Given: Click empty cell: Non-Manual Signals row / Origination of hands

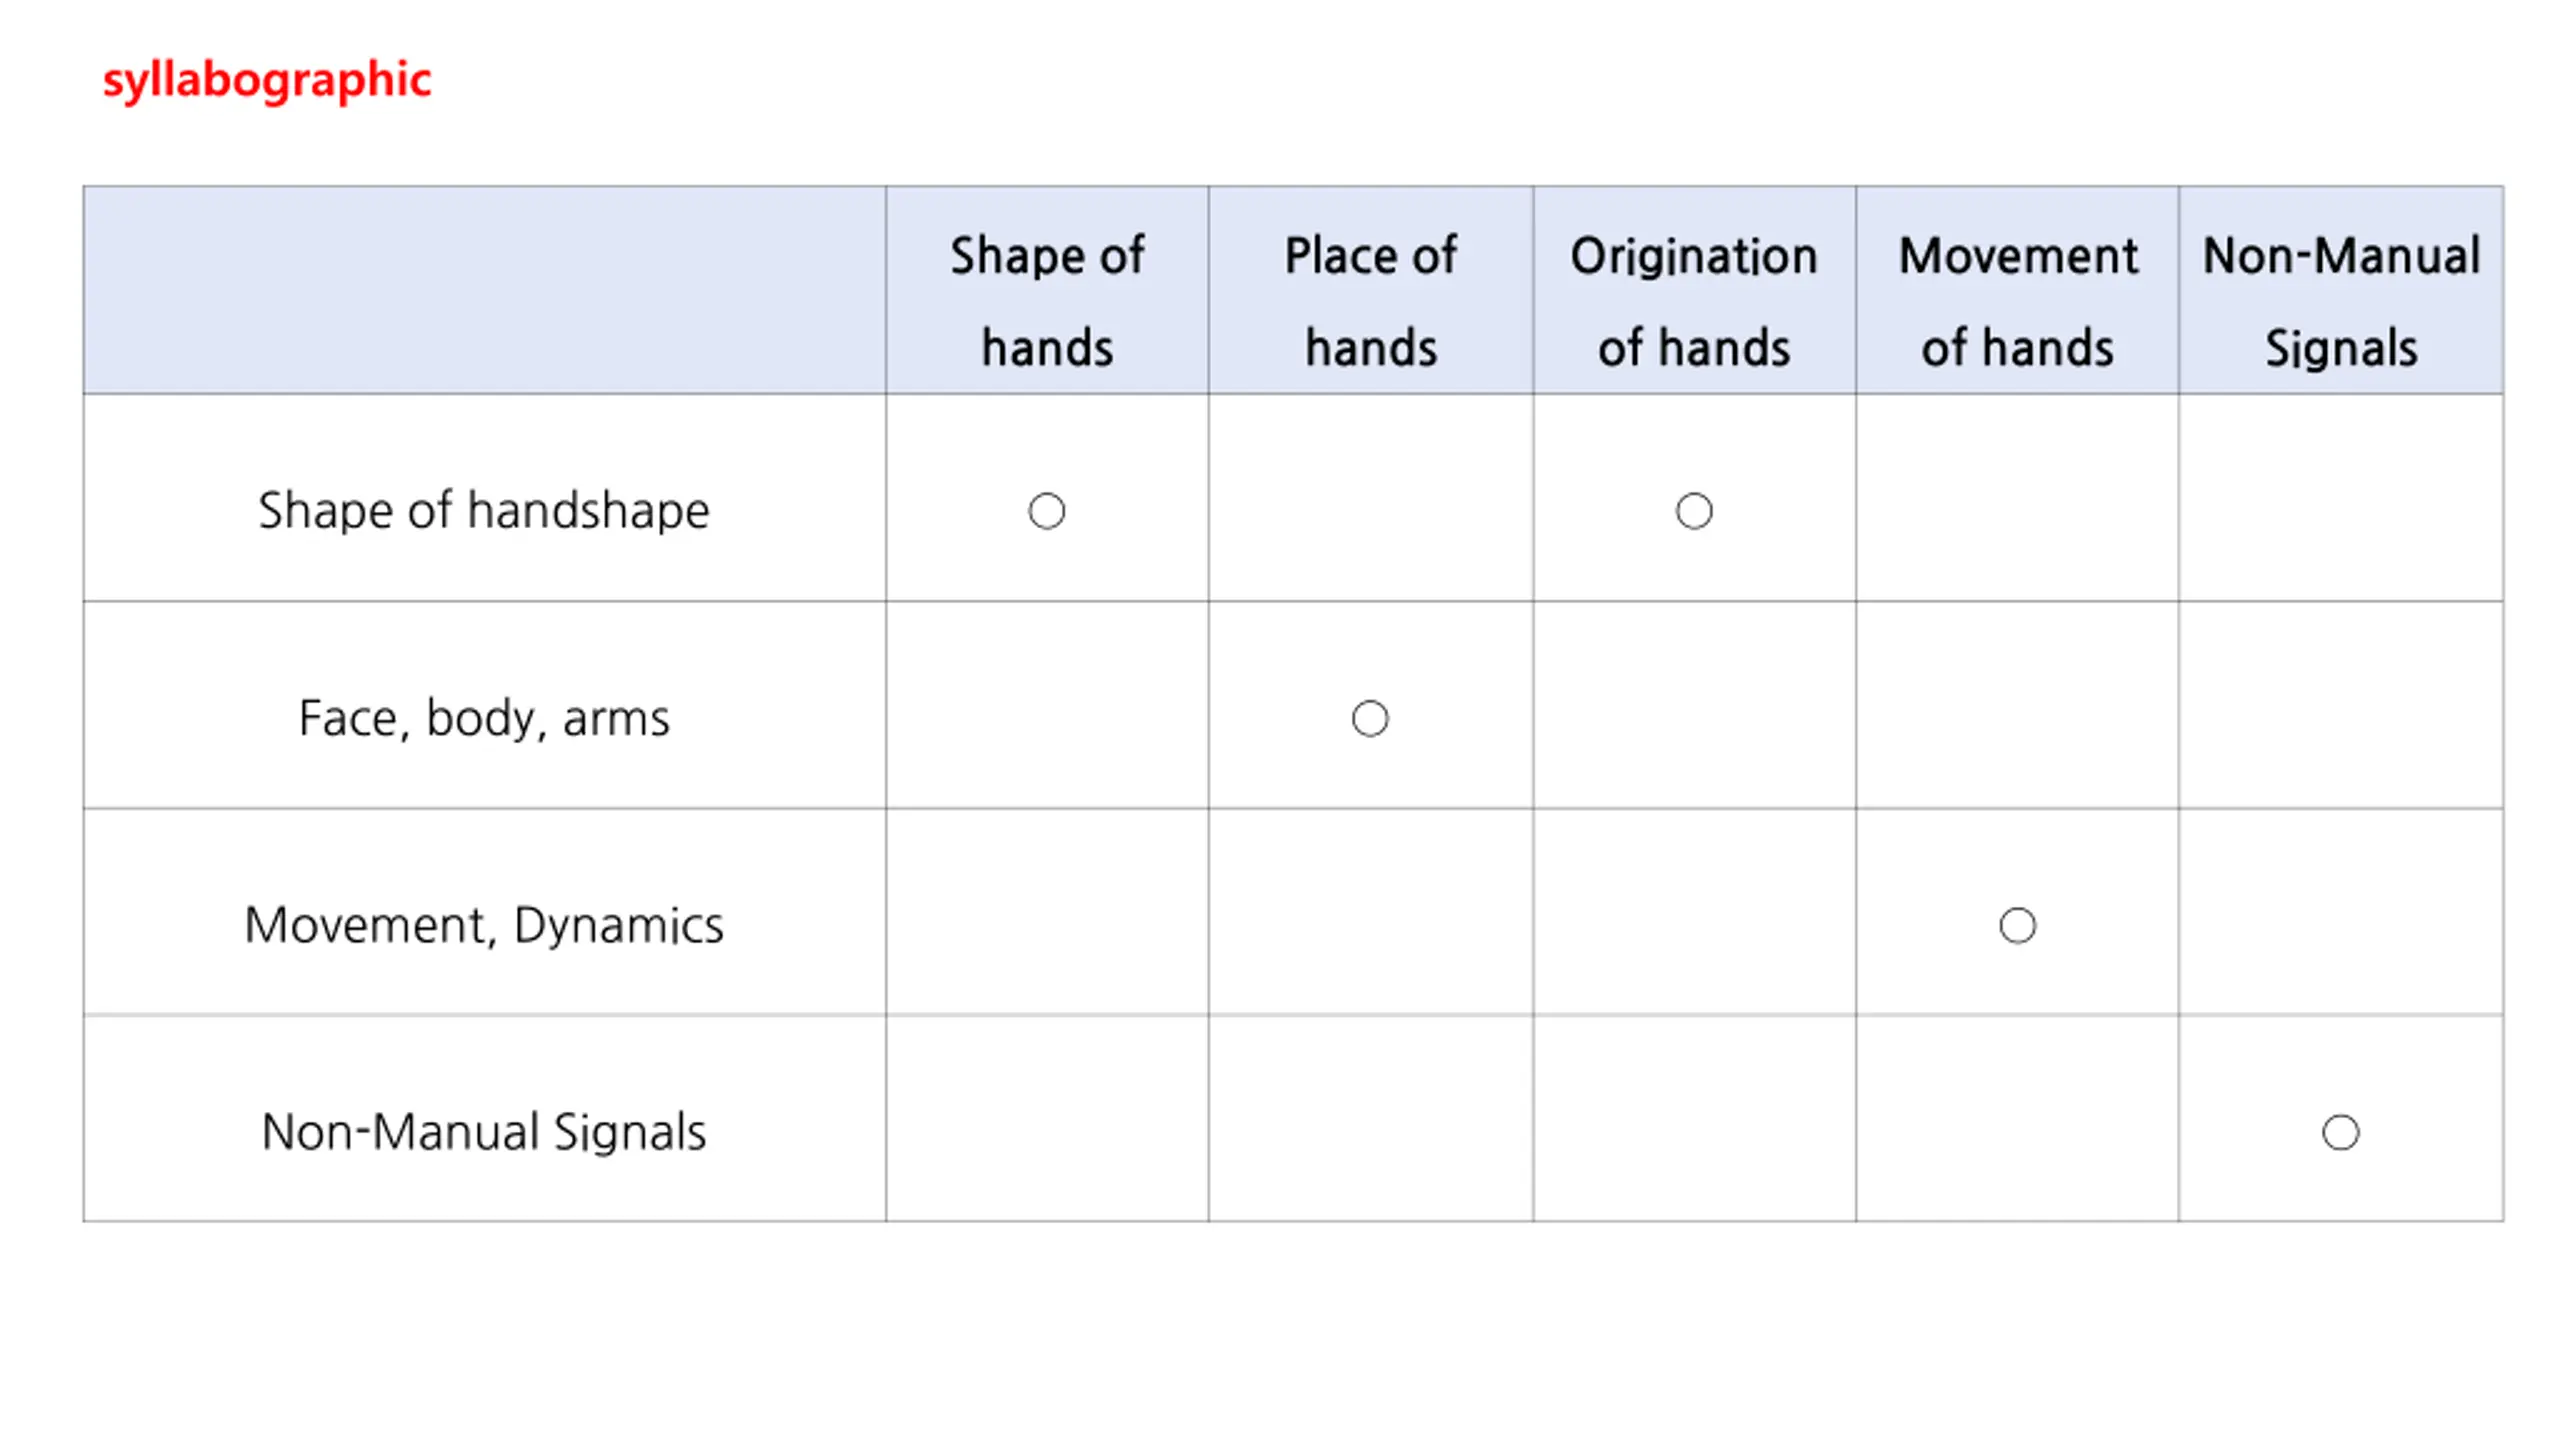Looking at the screenshot, I should [1694, 1119].
